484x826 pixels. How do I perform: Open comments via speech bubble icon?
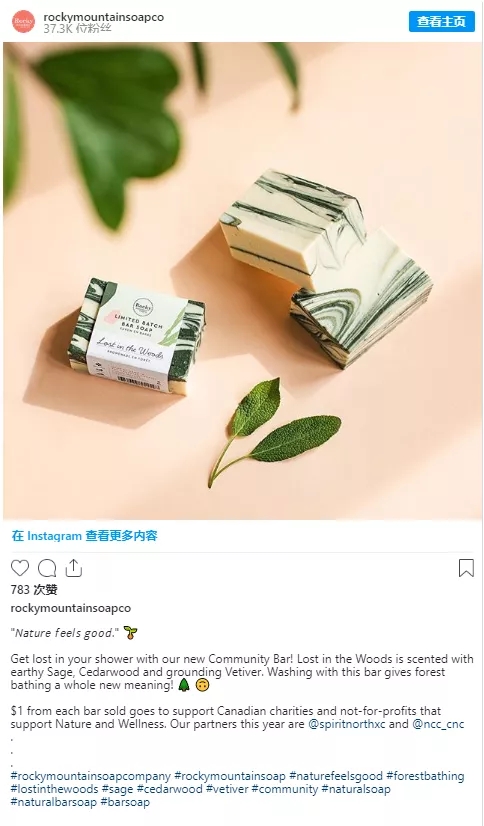coord(47,568)
